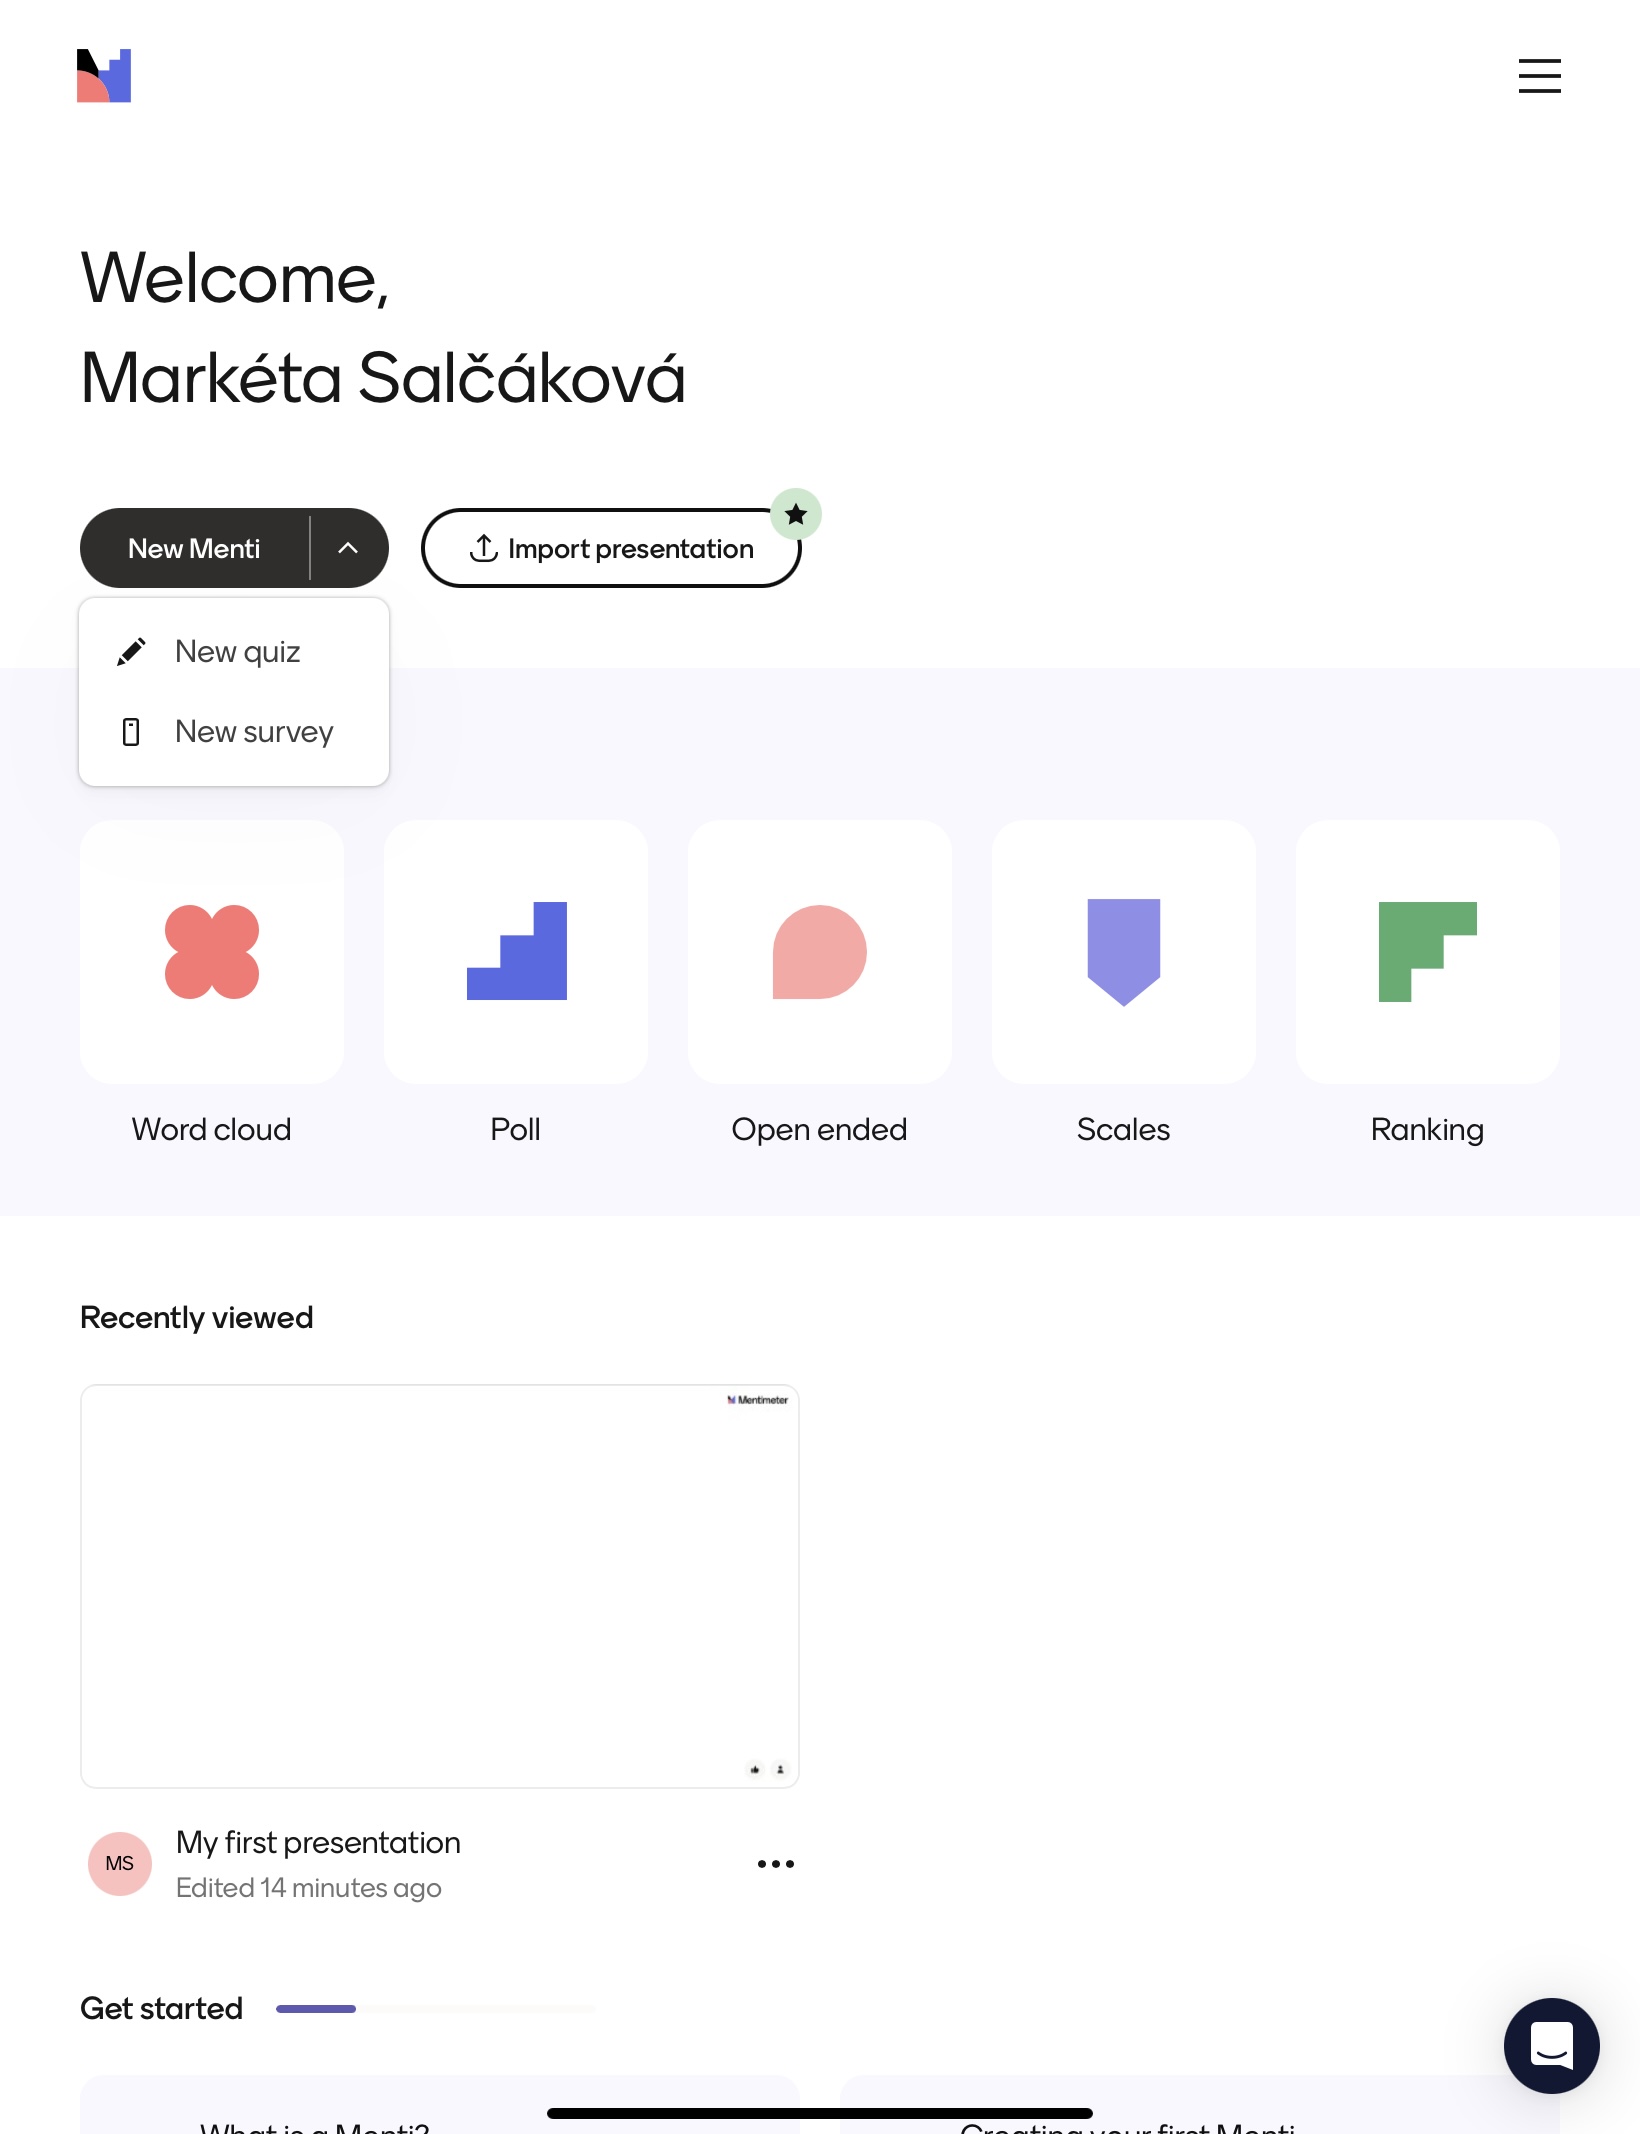Viewport: 1640px width, 2134px height.
Task: Click the Mentimeter logo icon
Action: [104, 76]
